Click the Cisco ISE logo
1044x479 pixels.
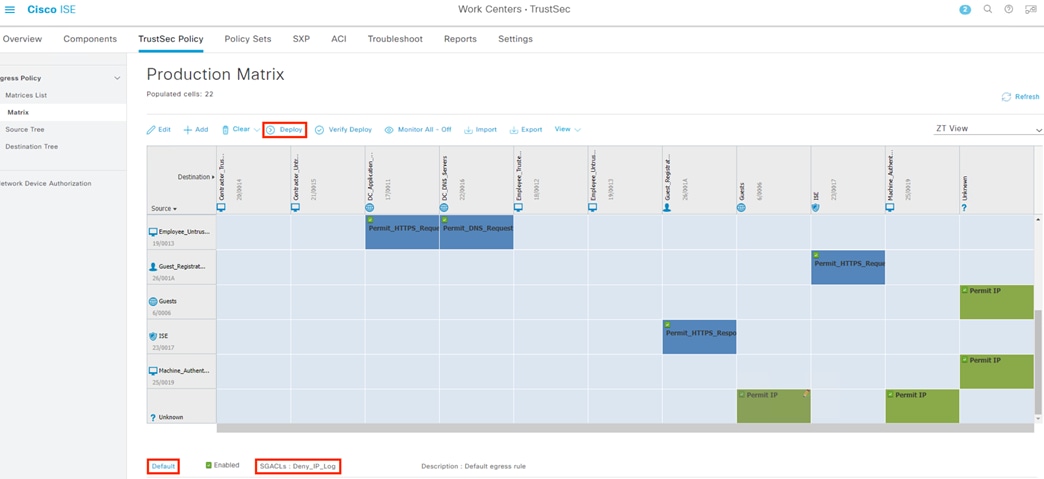click(51, 9)
